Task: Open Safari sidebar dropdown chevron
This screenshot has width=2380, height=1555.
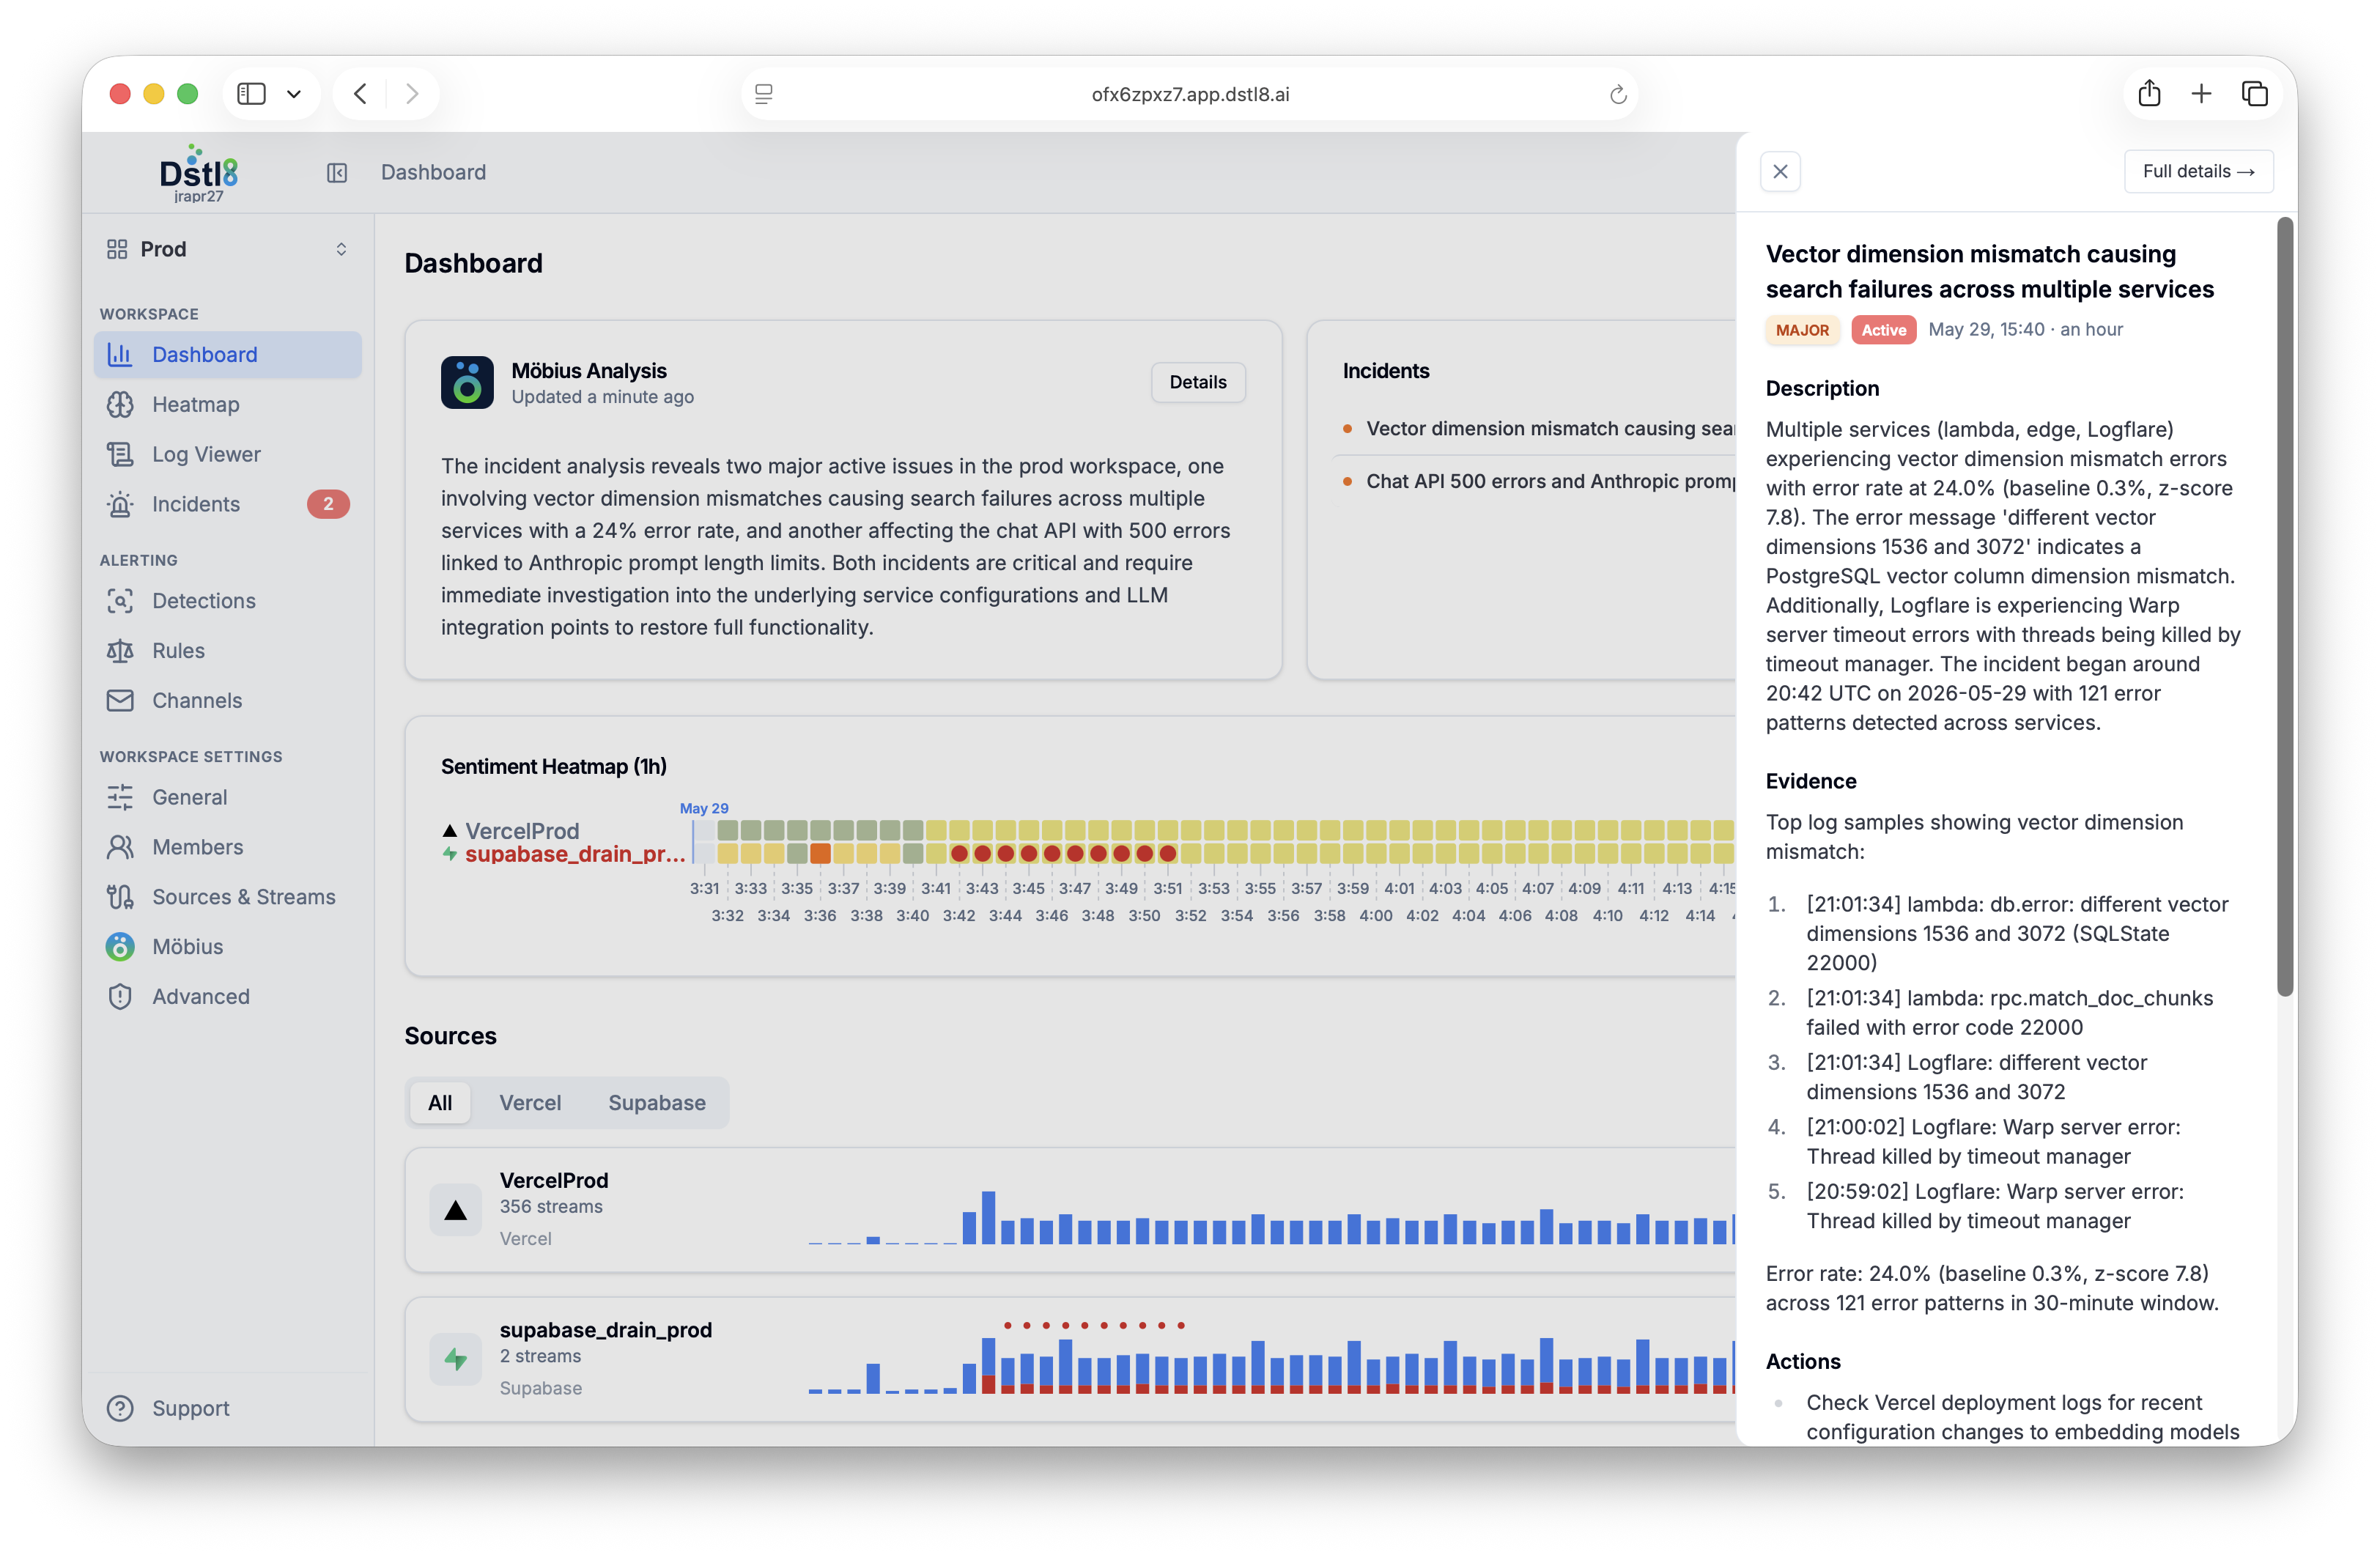Action: tap(294, 94)
